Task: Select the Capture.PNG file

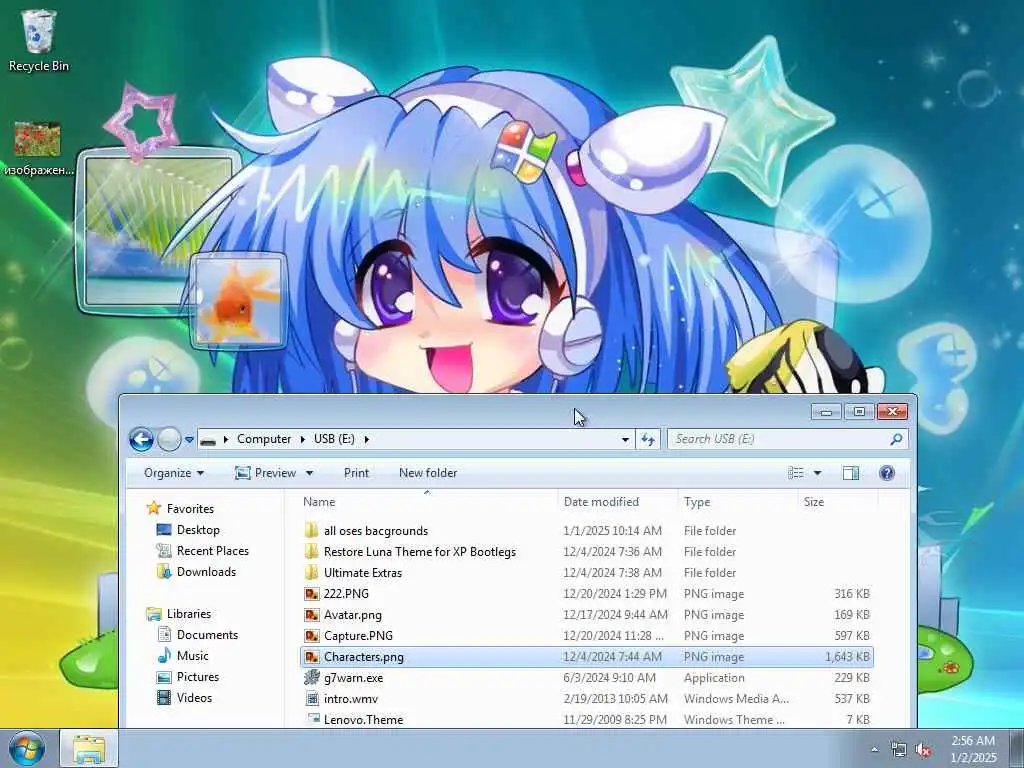Action: coord(586,635)
